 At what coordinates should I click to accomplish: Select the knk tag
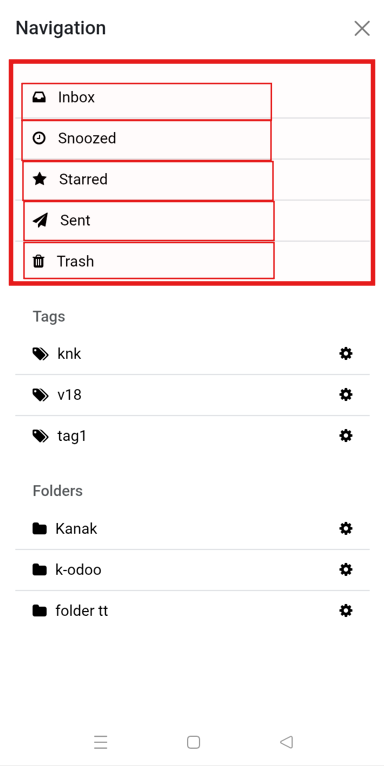(x=192, y=354)
